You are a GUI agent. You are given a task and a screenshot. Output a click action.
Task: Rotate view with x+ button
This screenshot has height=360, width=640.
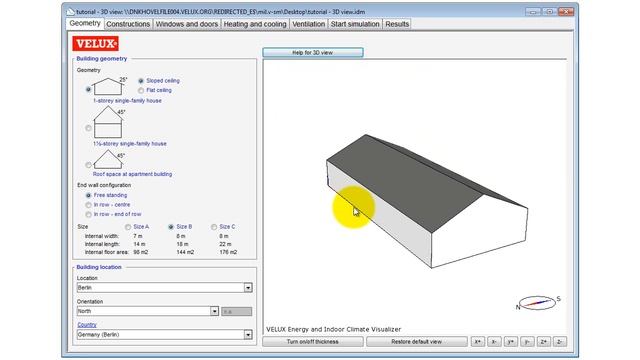[x=478, y=342]
